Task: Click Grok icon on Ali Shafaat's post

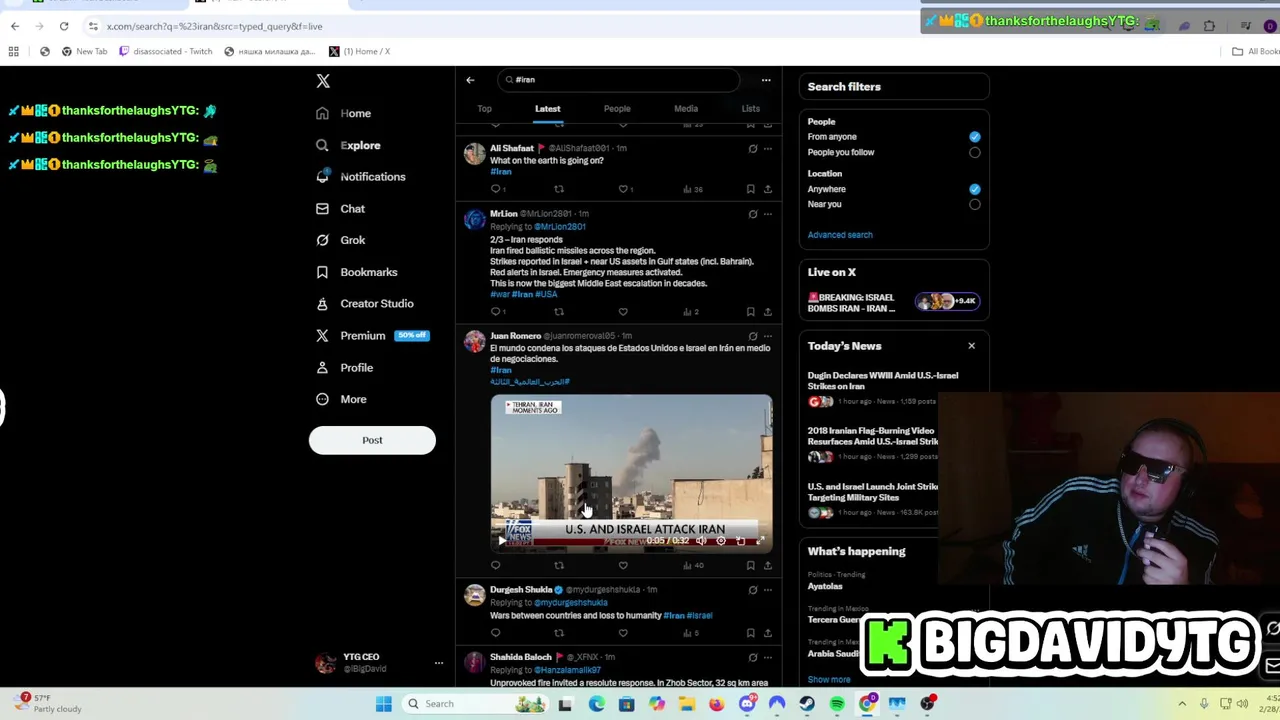Action: [753, 149]
